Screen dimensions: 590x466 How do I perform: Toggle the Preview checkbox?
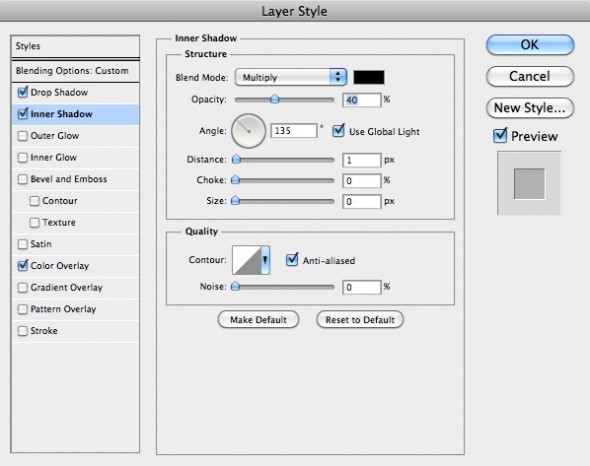pyautogui.click(x=500, y=136)
